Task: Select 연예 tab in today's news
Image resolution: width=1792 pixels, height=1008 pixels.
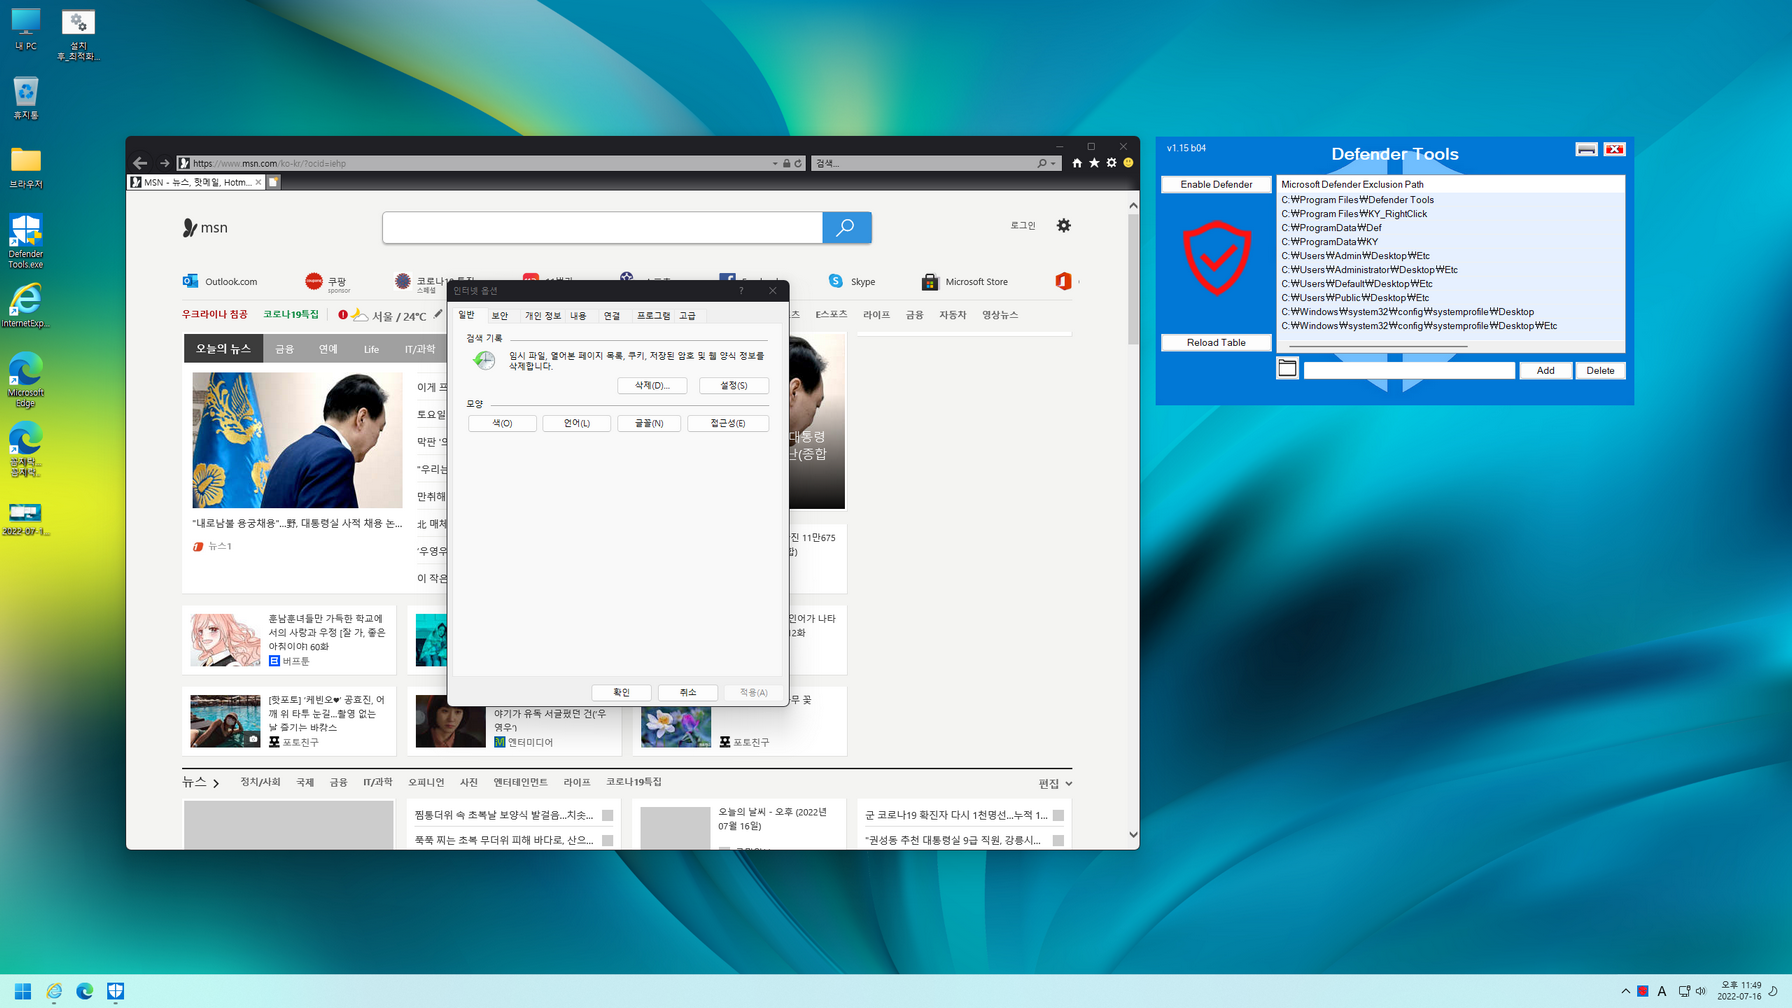Action: 328,349
